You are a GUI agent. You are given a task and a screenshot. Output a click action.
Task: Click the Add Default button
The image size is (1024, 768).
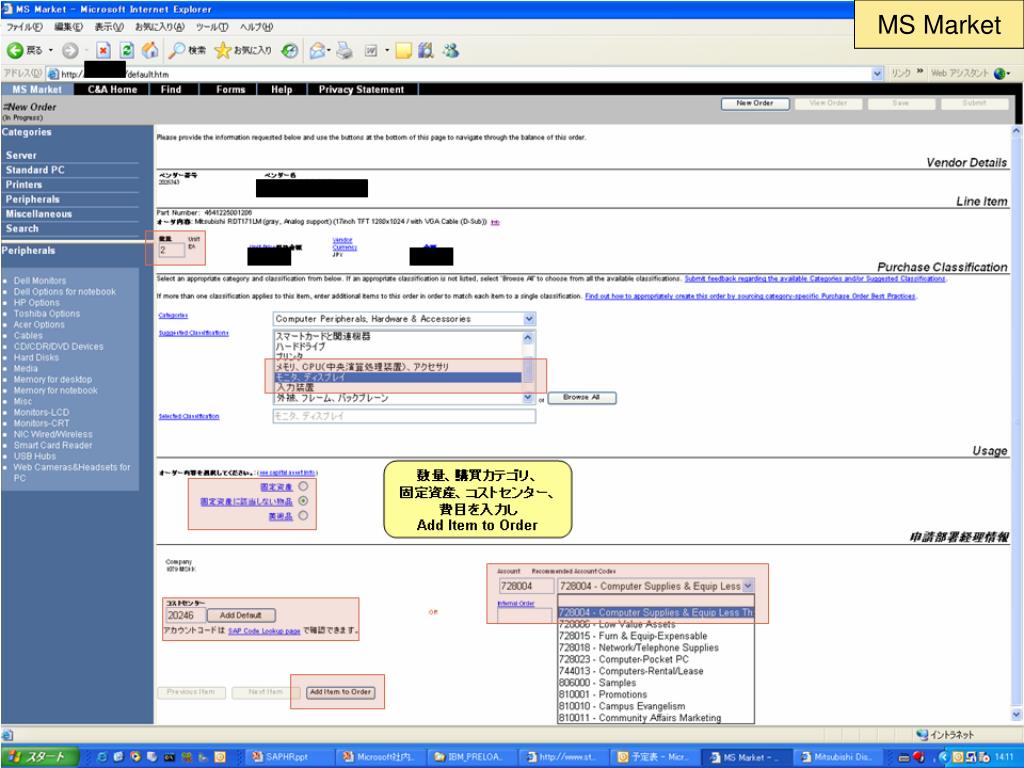tap(240, 615)
